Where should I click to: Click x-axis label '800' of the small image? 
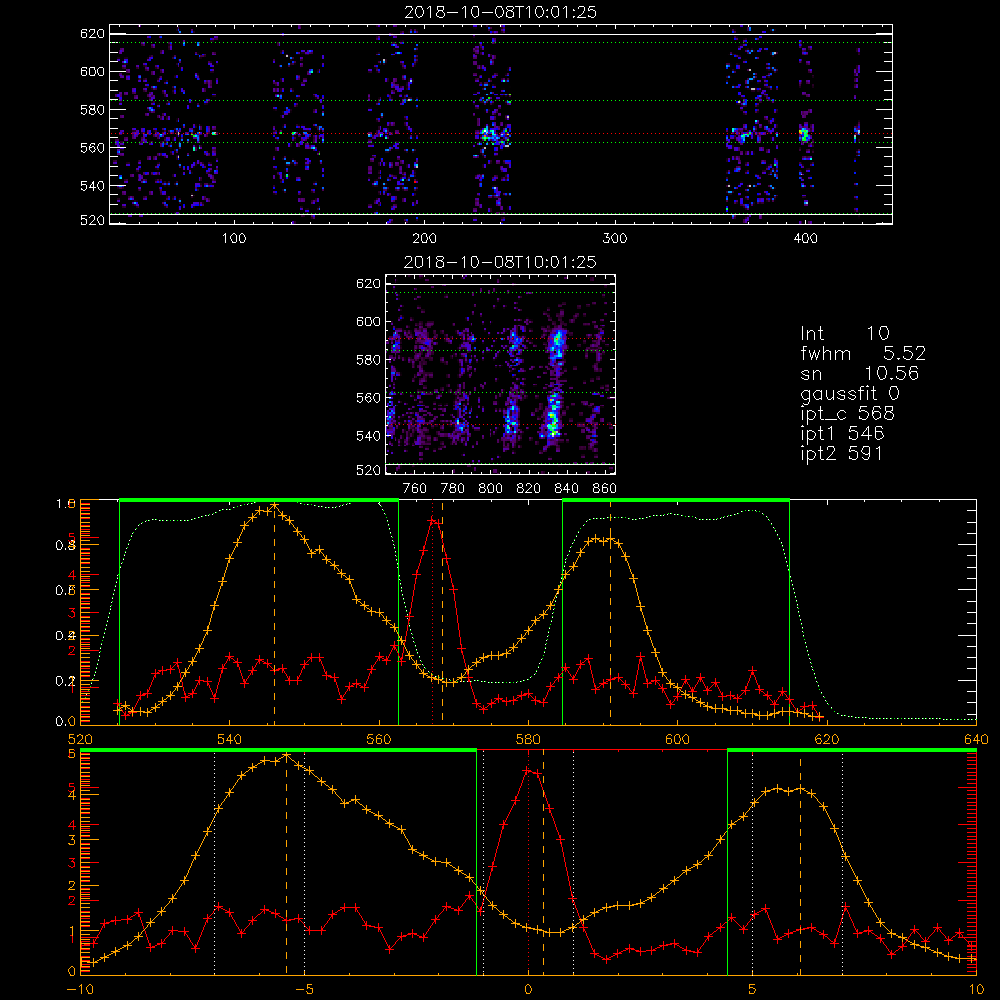coord(491,489)
